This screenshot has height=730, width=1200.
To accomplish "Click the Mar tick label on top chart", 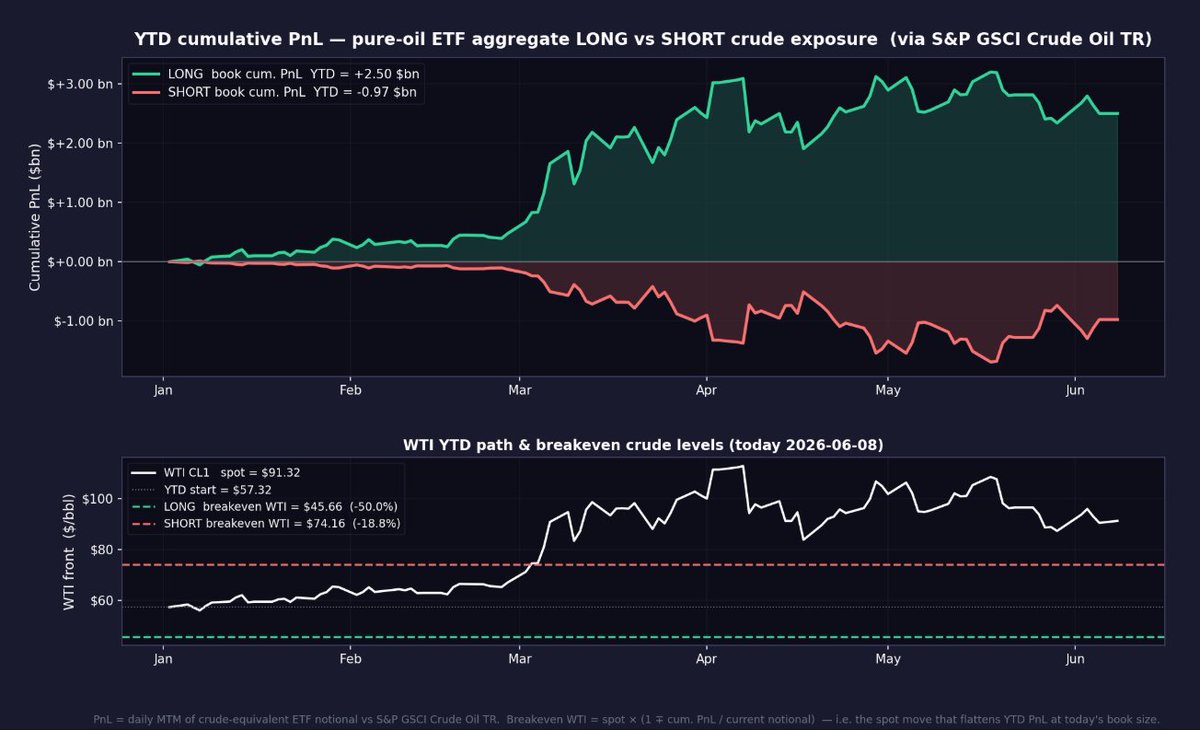I will pyautogui.click(x=519, y=391).
